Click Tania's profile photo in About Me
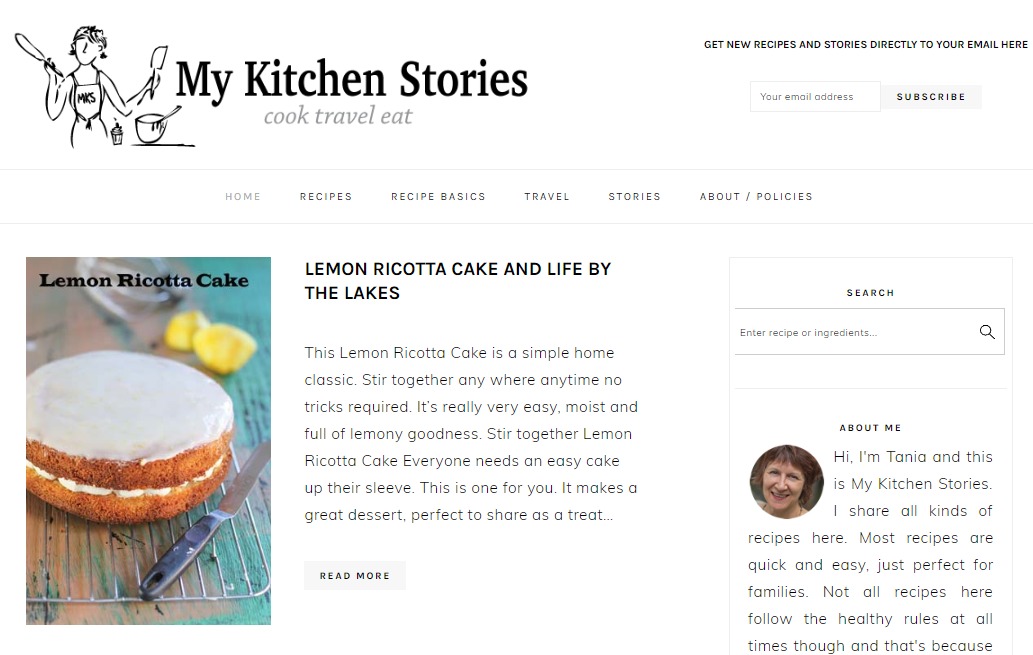The width and height of the screenshot is (1033, 655). coord(786,482)
